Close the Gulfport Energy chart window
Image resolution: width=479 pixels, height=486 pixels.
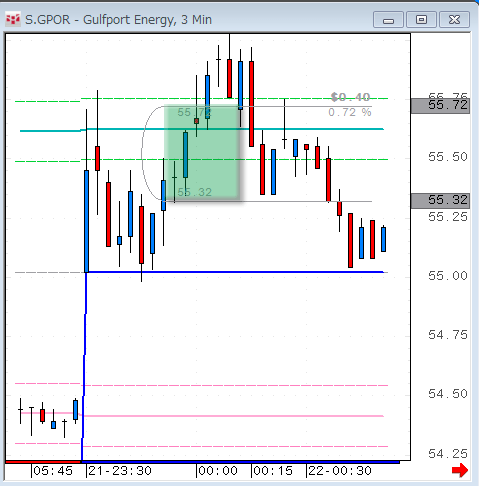(454, 20)
